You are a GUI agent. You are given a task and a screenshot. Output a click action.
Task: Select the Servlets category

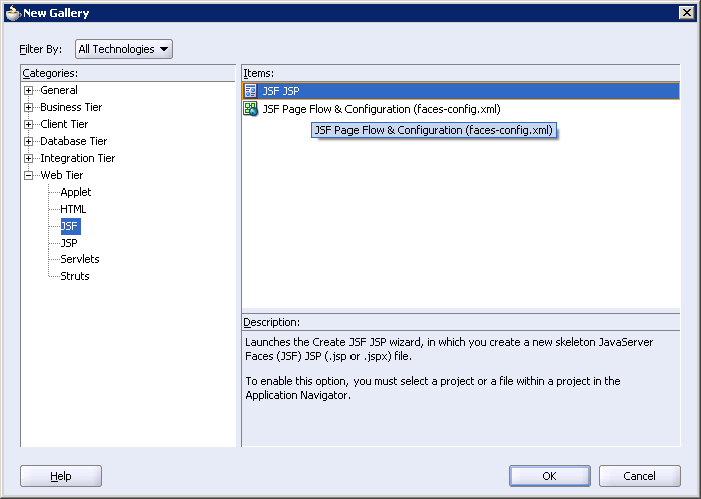tap(80, 259)
